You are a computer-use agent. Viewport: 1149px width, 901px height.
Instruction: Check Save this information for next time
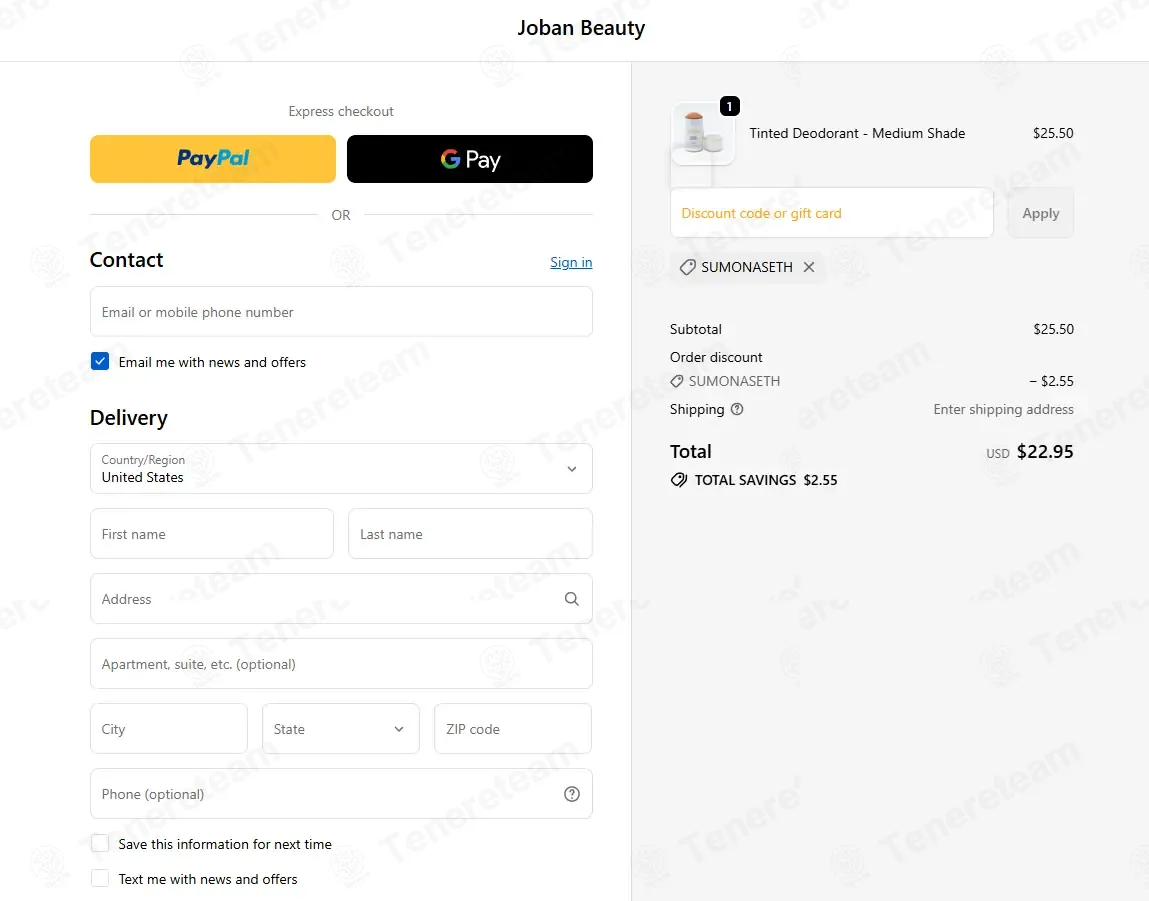[100, 843]
